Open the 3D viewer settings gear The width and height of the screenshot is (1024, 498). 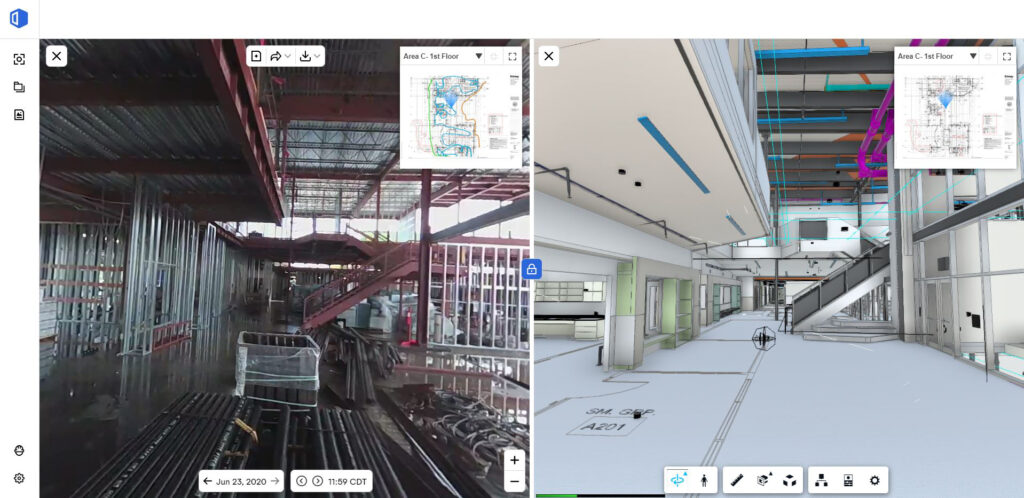tap(875, 480)
